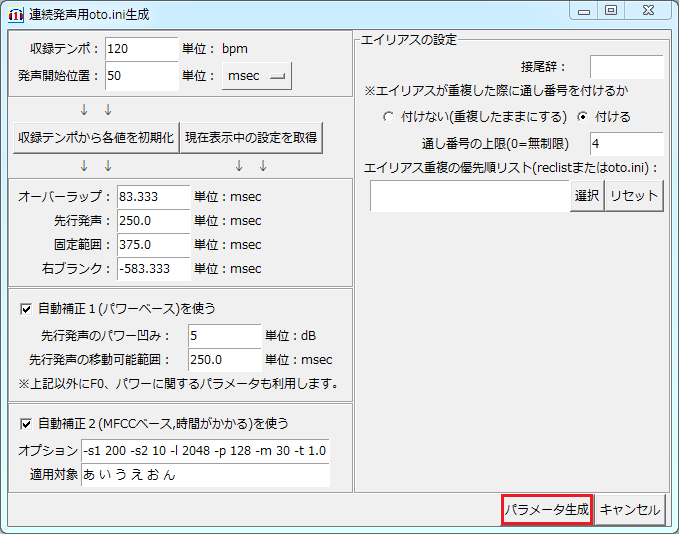Screen dimensions: 679x534
Task: Click the 先行発声のパワー凹み field
Action: point(225,336)
